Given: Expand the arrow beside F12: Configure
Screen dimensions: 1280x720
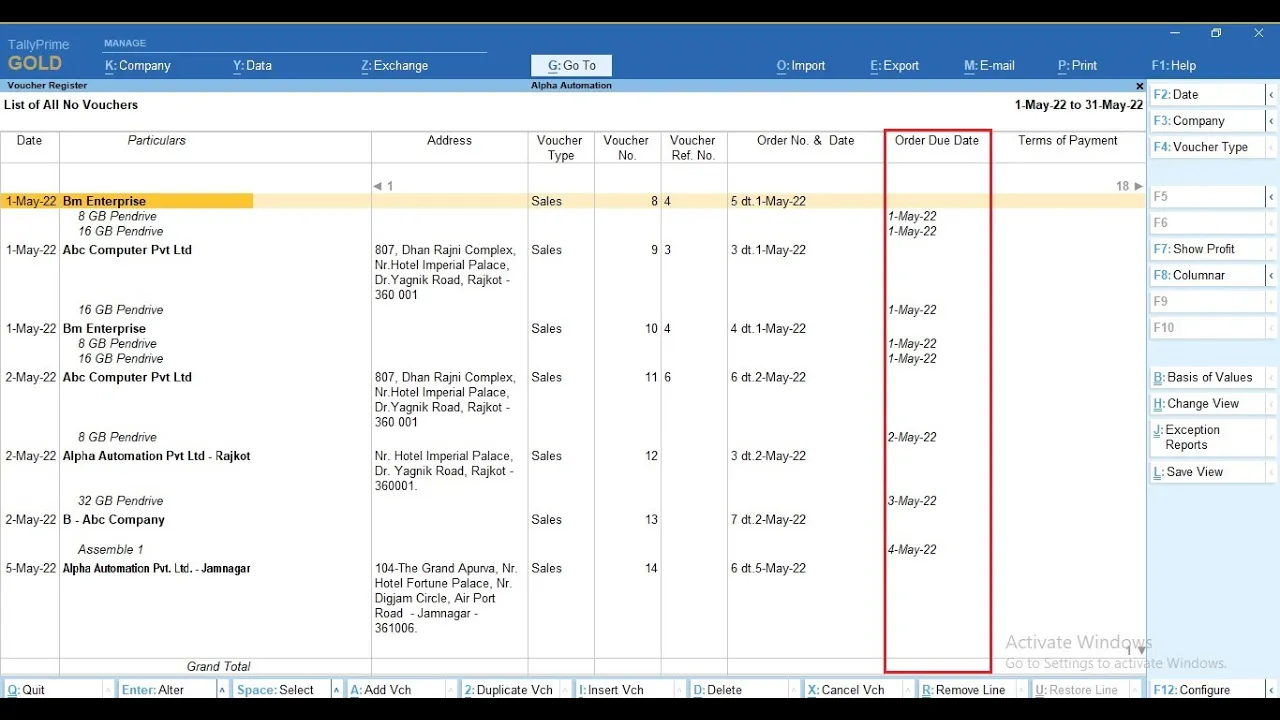Looking at the screenshot, I should [x=1271, y=690].
